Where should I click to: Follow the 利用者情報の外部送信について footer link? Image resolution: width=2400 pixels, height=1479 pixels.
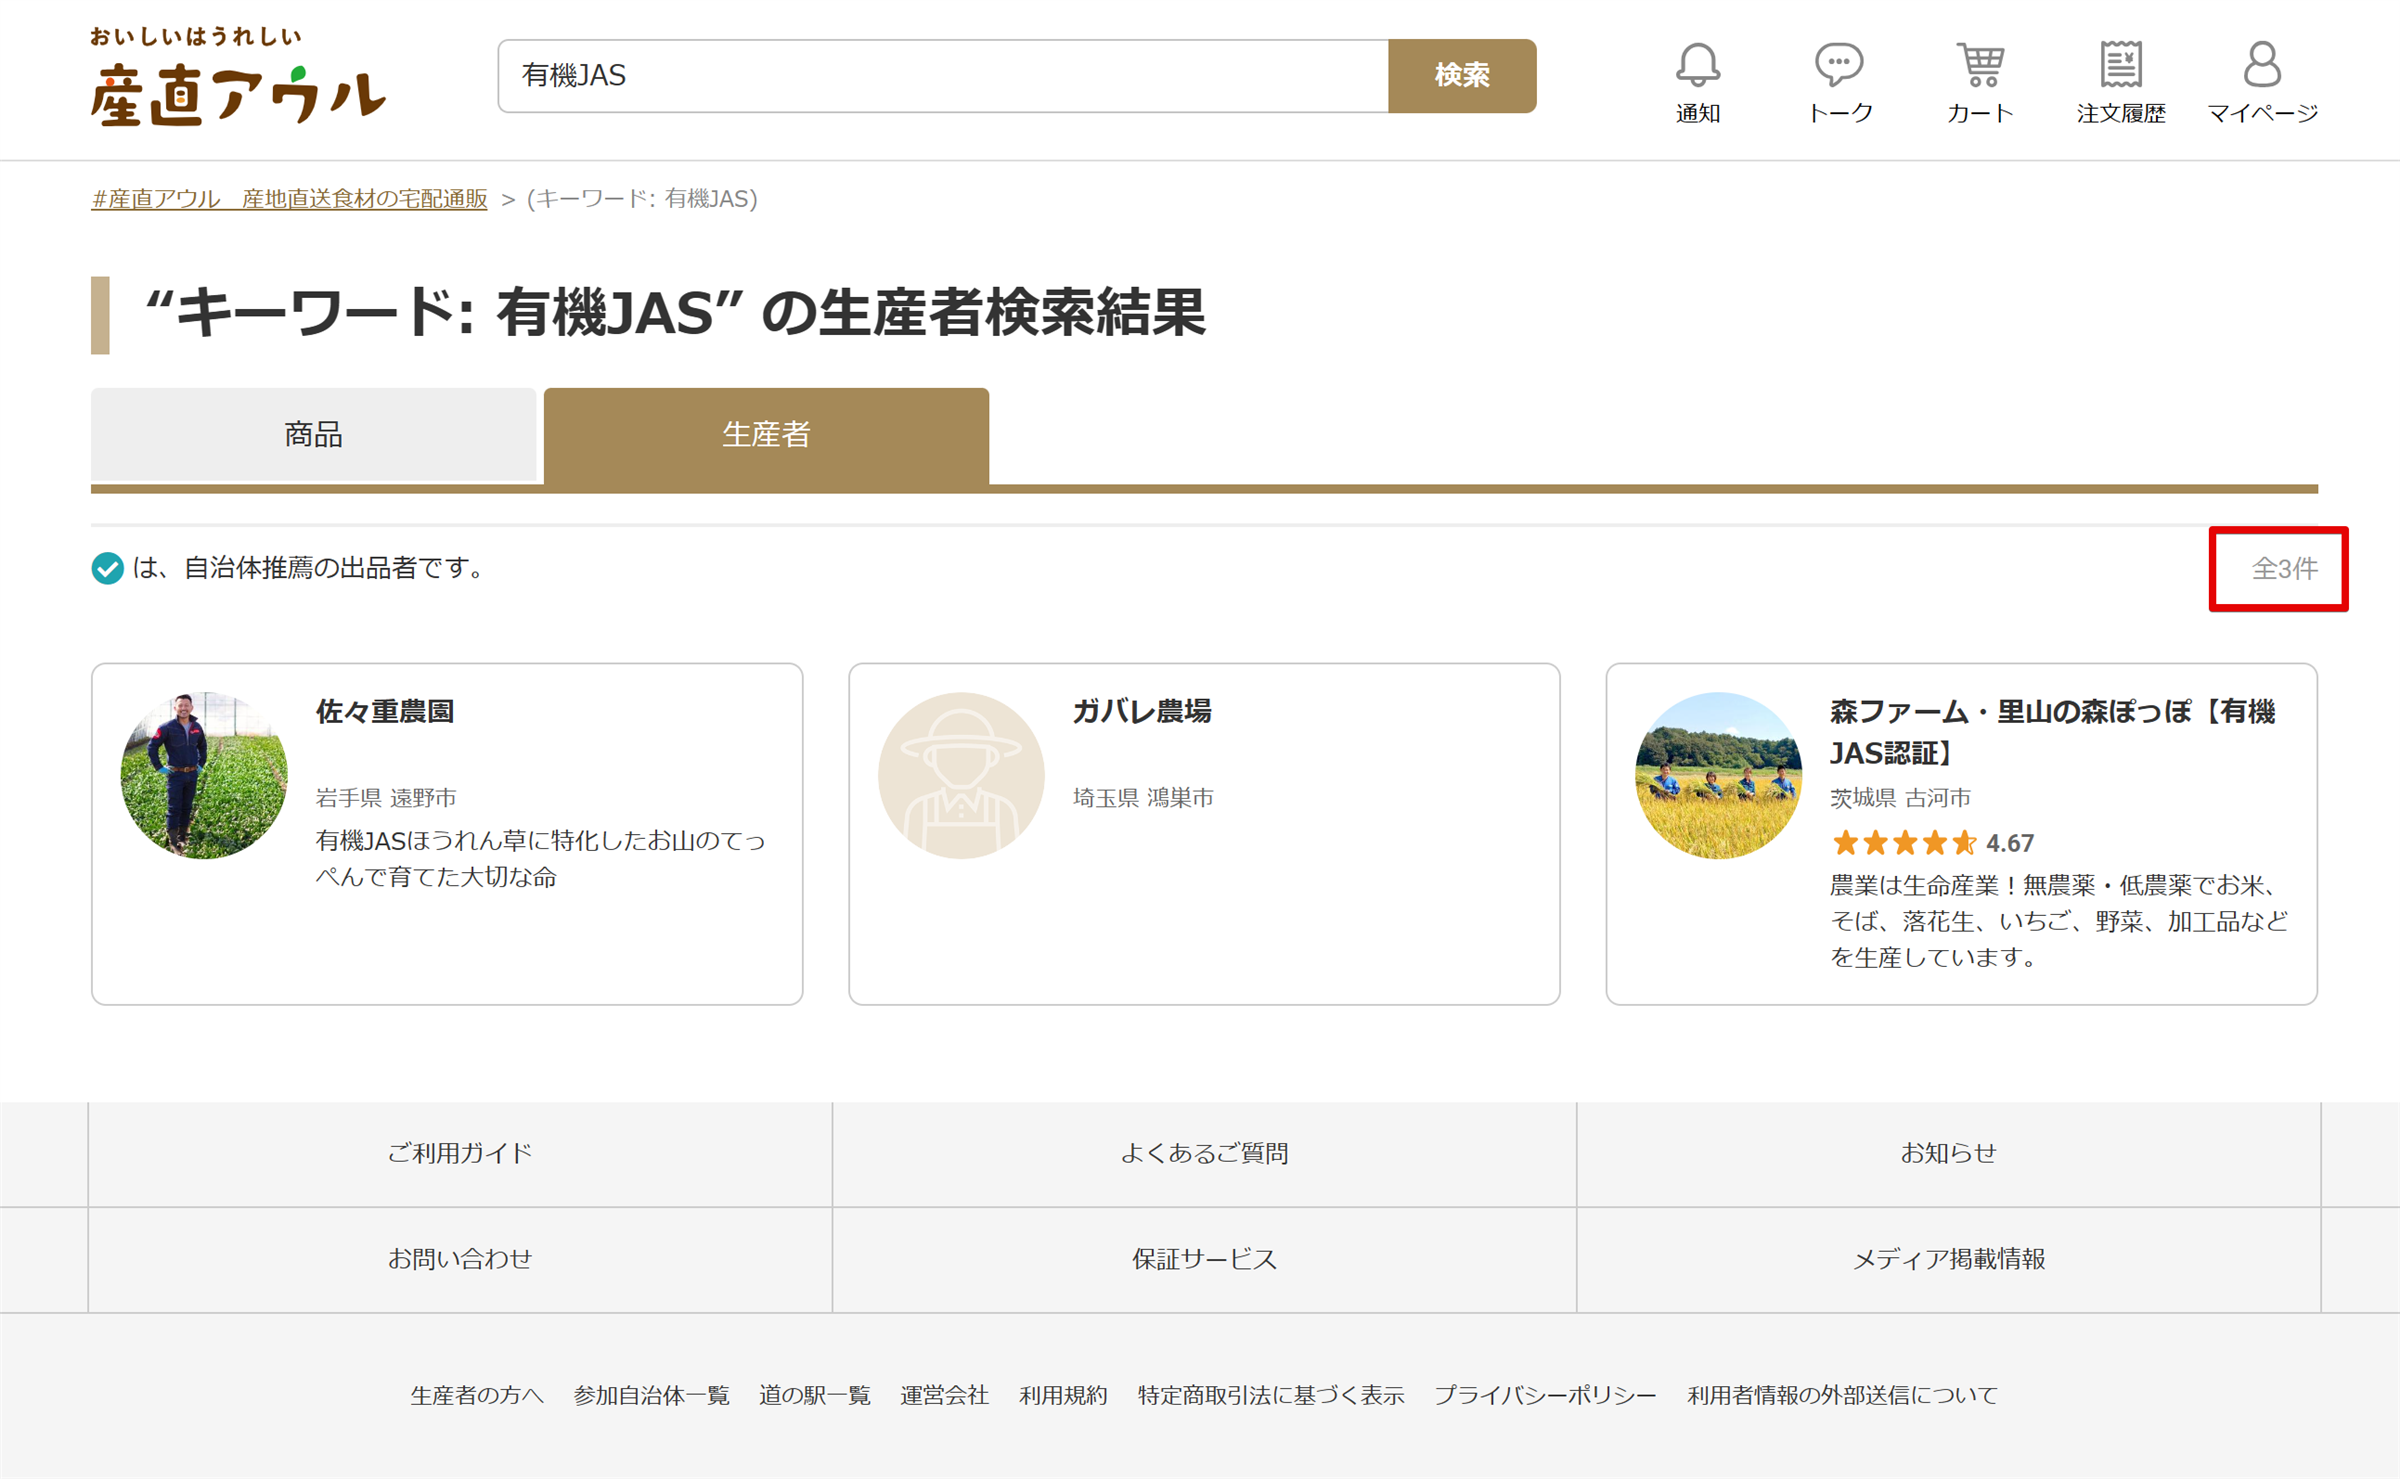[x=1842, y=1395]
